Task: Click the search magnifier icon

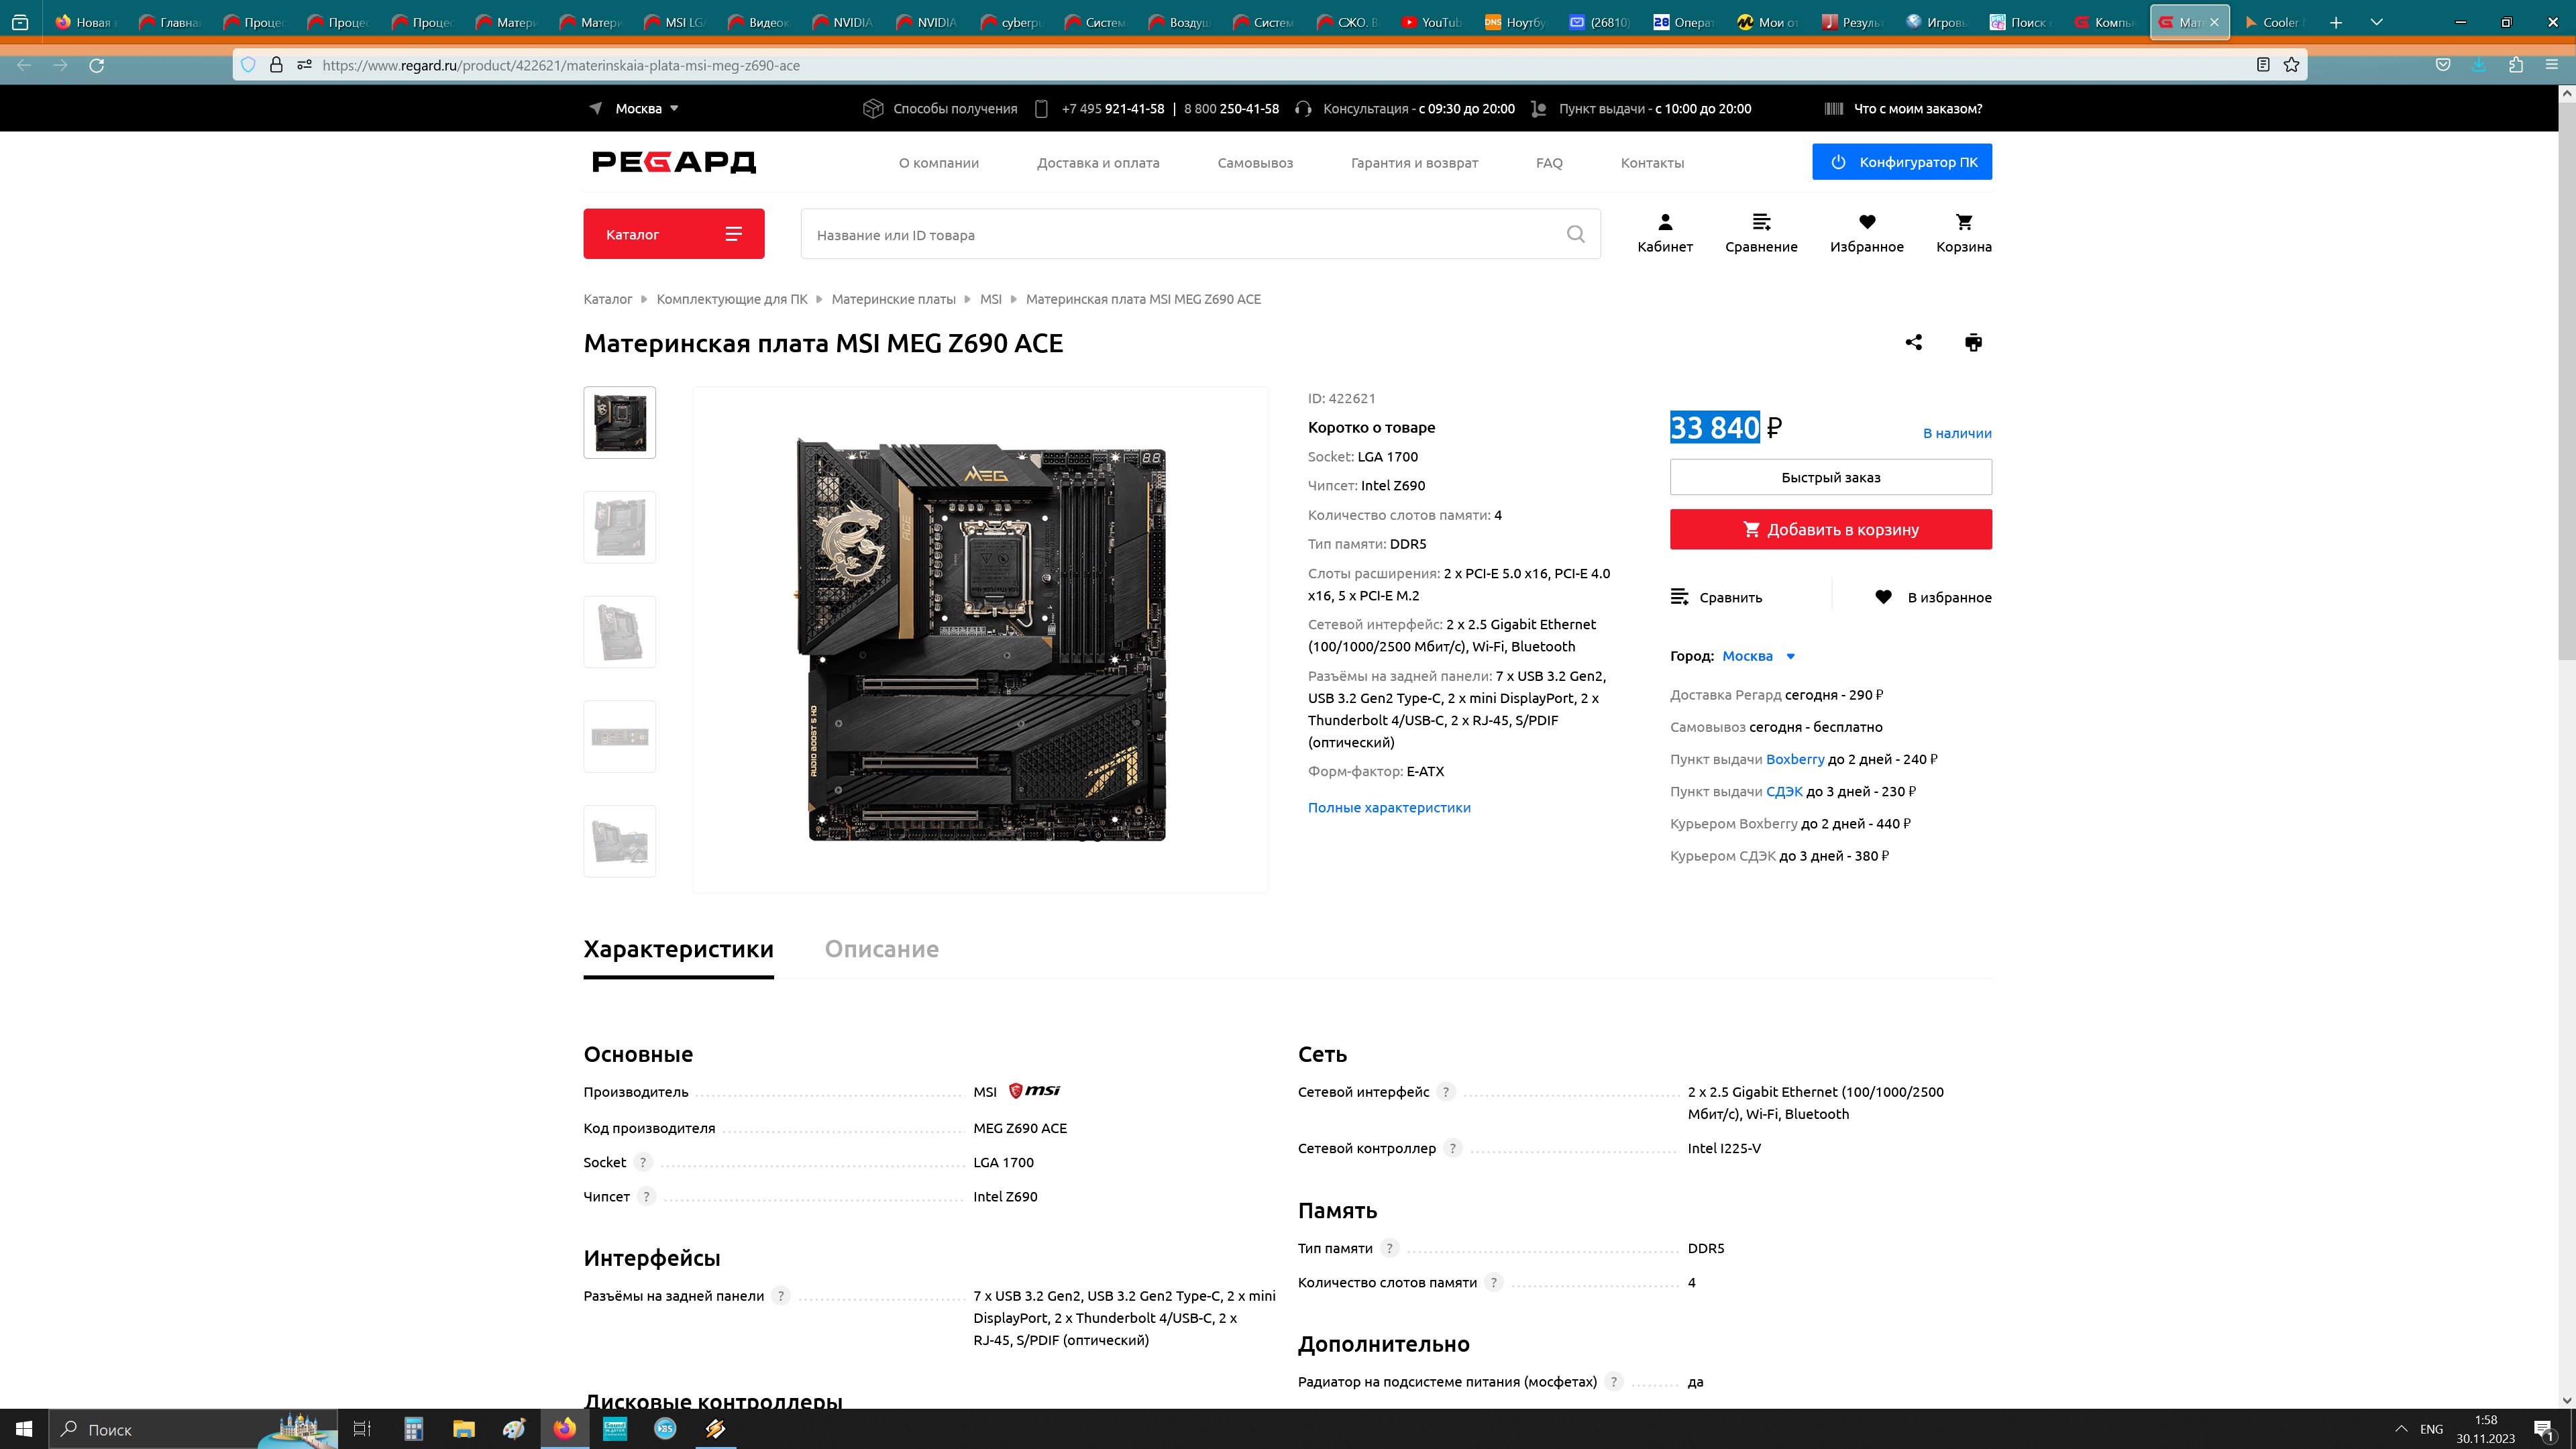Action: 1575,234
